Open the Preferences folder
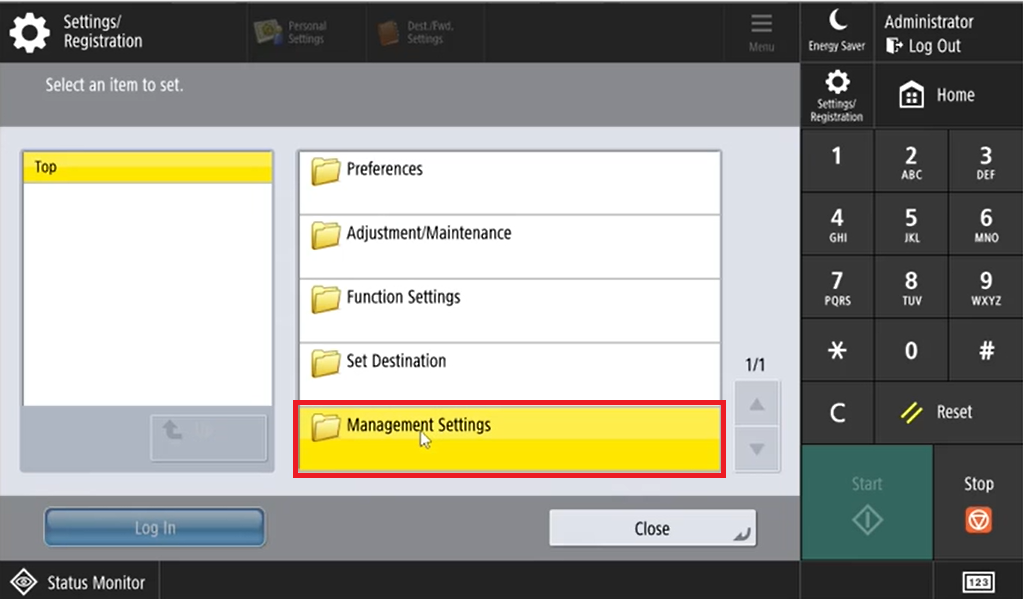This screenshot has width=1023, height=599. click(x=509, y=182)
